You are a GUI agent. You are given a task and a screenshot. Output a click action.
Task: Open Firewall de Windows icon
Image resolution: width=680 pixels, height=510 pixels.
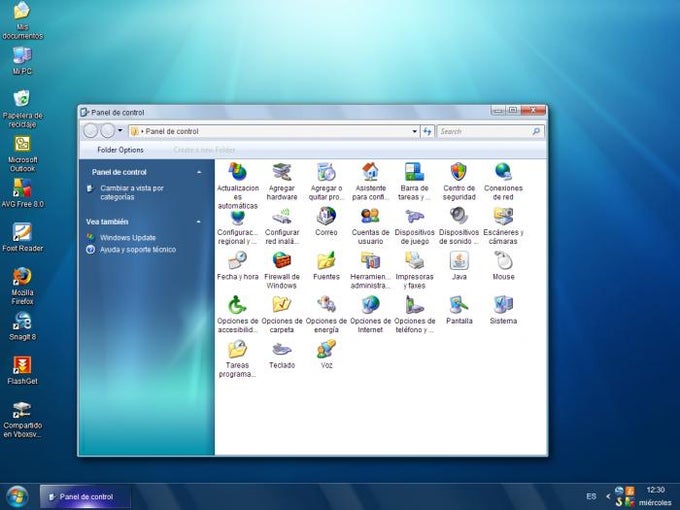click(282, 261)
